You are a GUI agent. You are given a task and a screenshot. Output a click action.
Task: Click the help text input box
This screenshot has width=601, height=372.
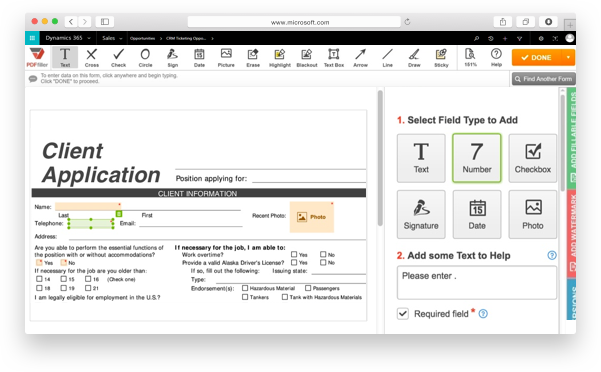point(476,283)
